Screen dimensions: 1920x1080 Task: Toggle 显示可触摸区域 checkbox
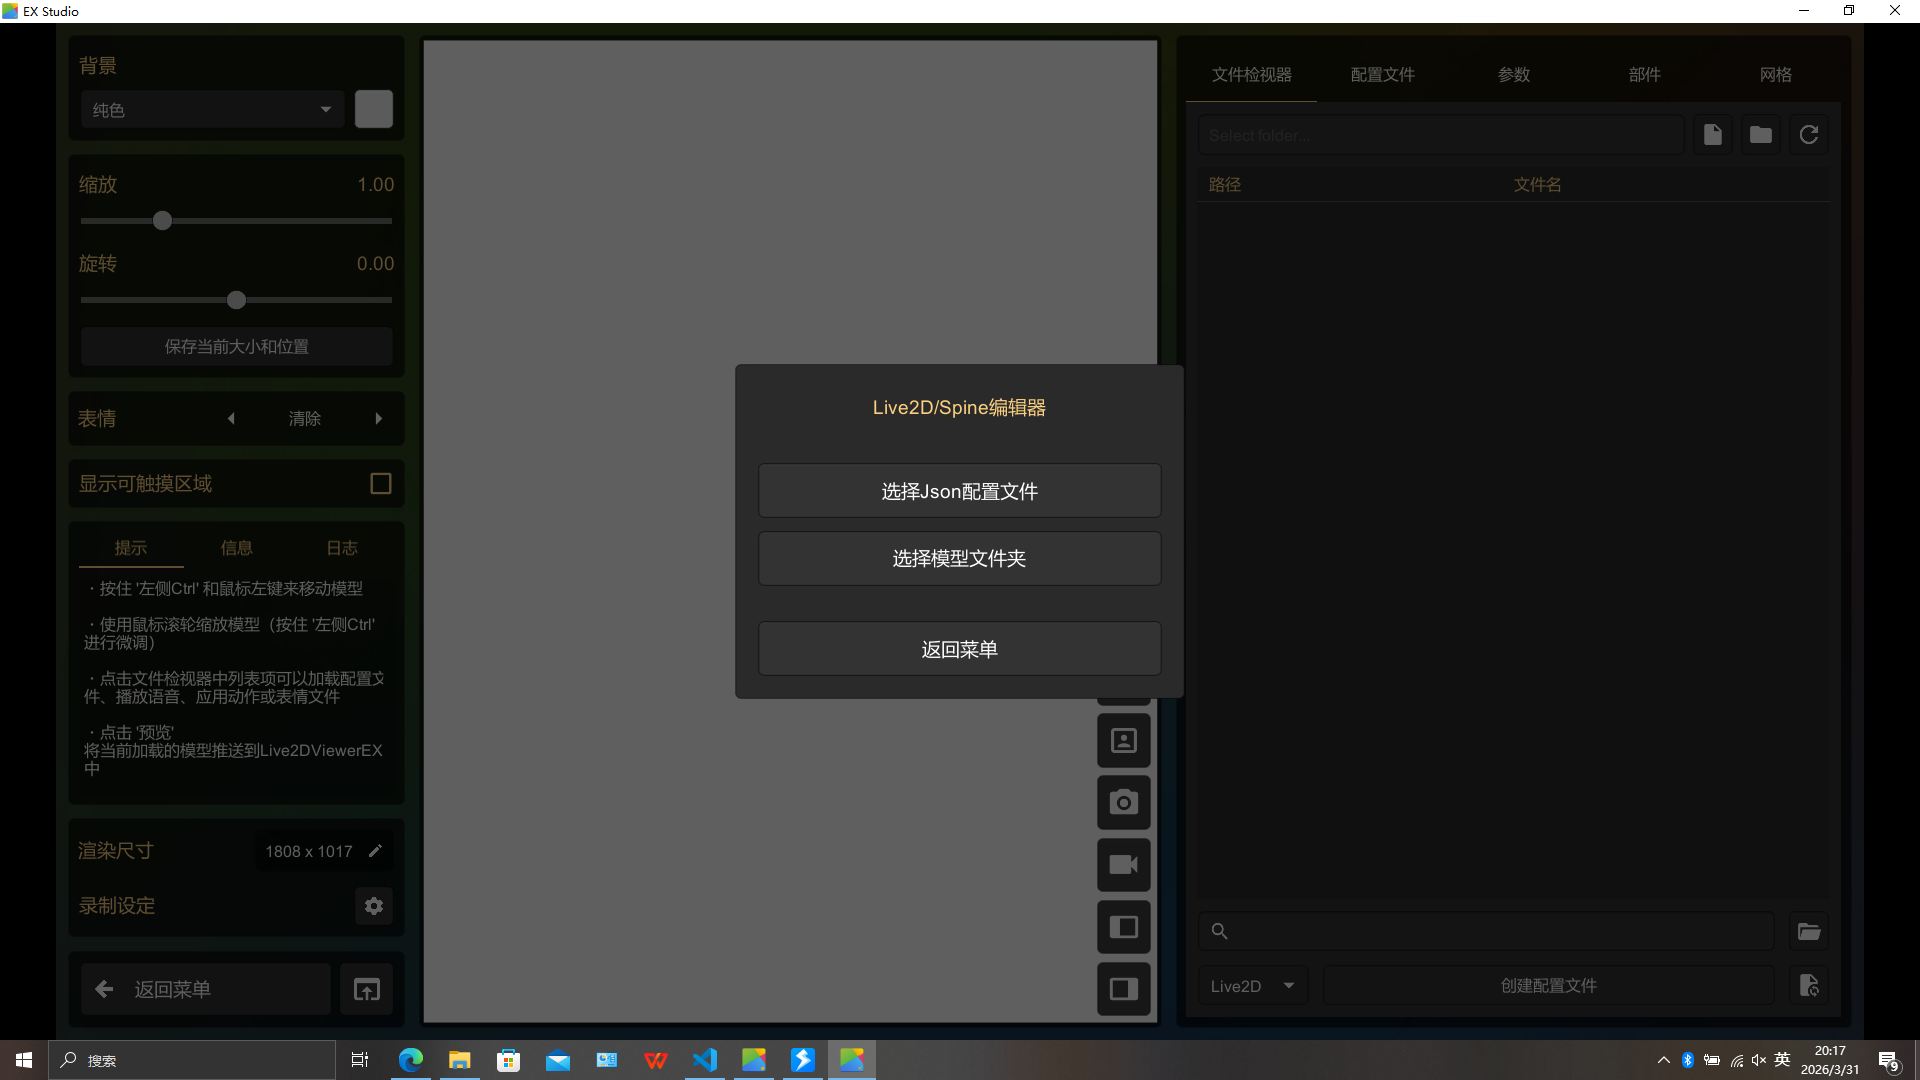pos(380,484)
